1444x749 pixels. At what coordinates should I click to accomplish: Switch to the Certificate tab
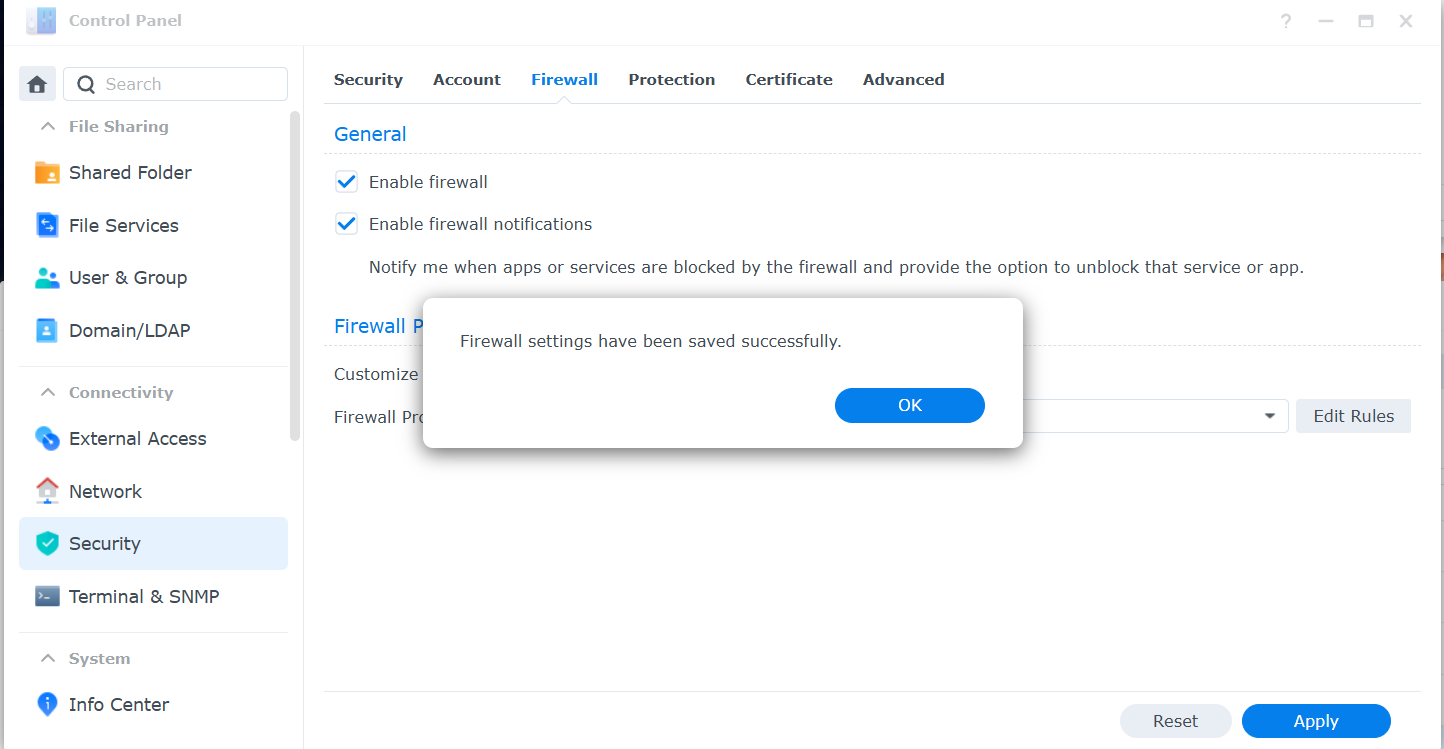click(789, 80)
